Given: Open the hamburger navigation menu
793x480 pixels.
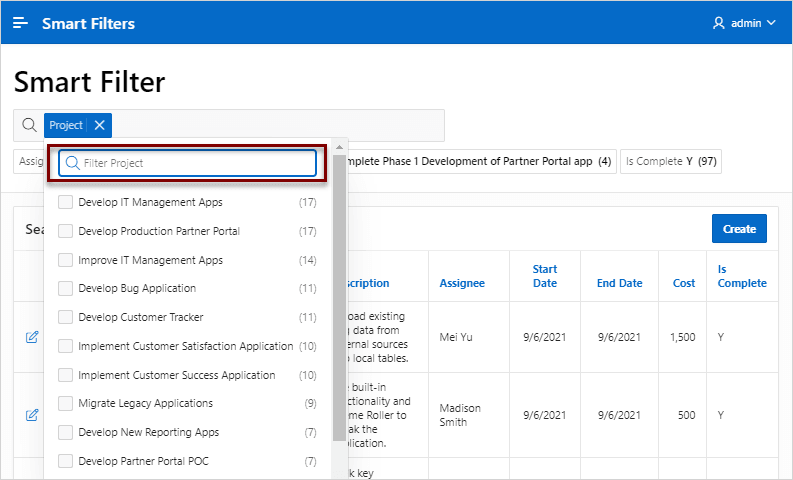Looking at the screenshot, I should (20, 23).
